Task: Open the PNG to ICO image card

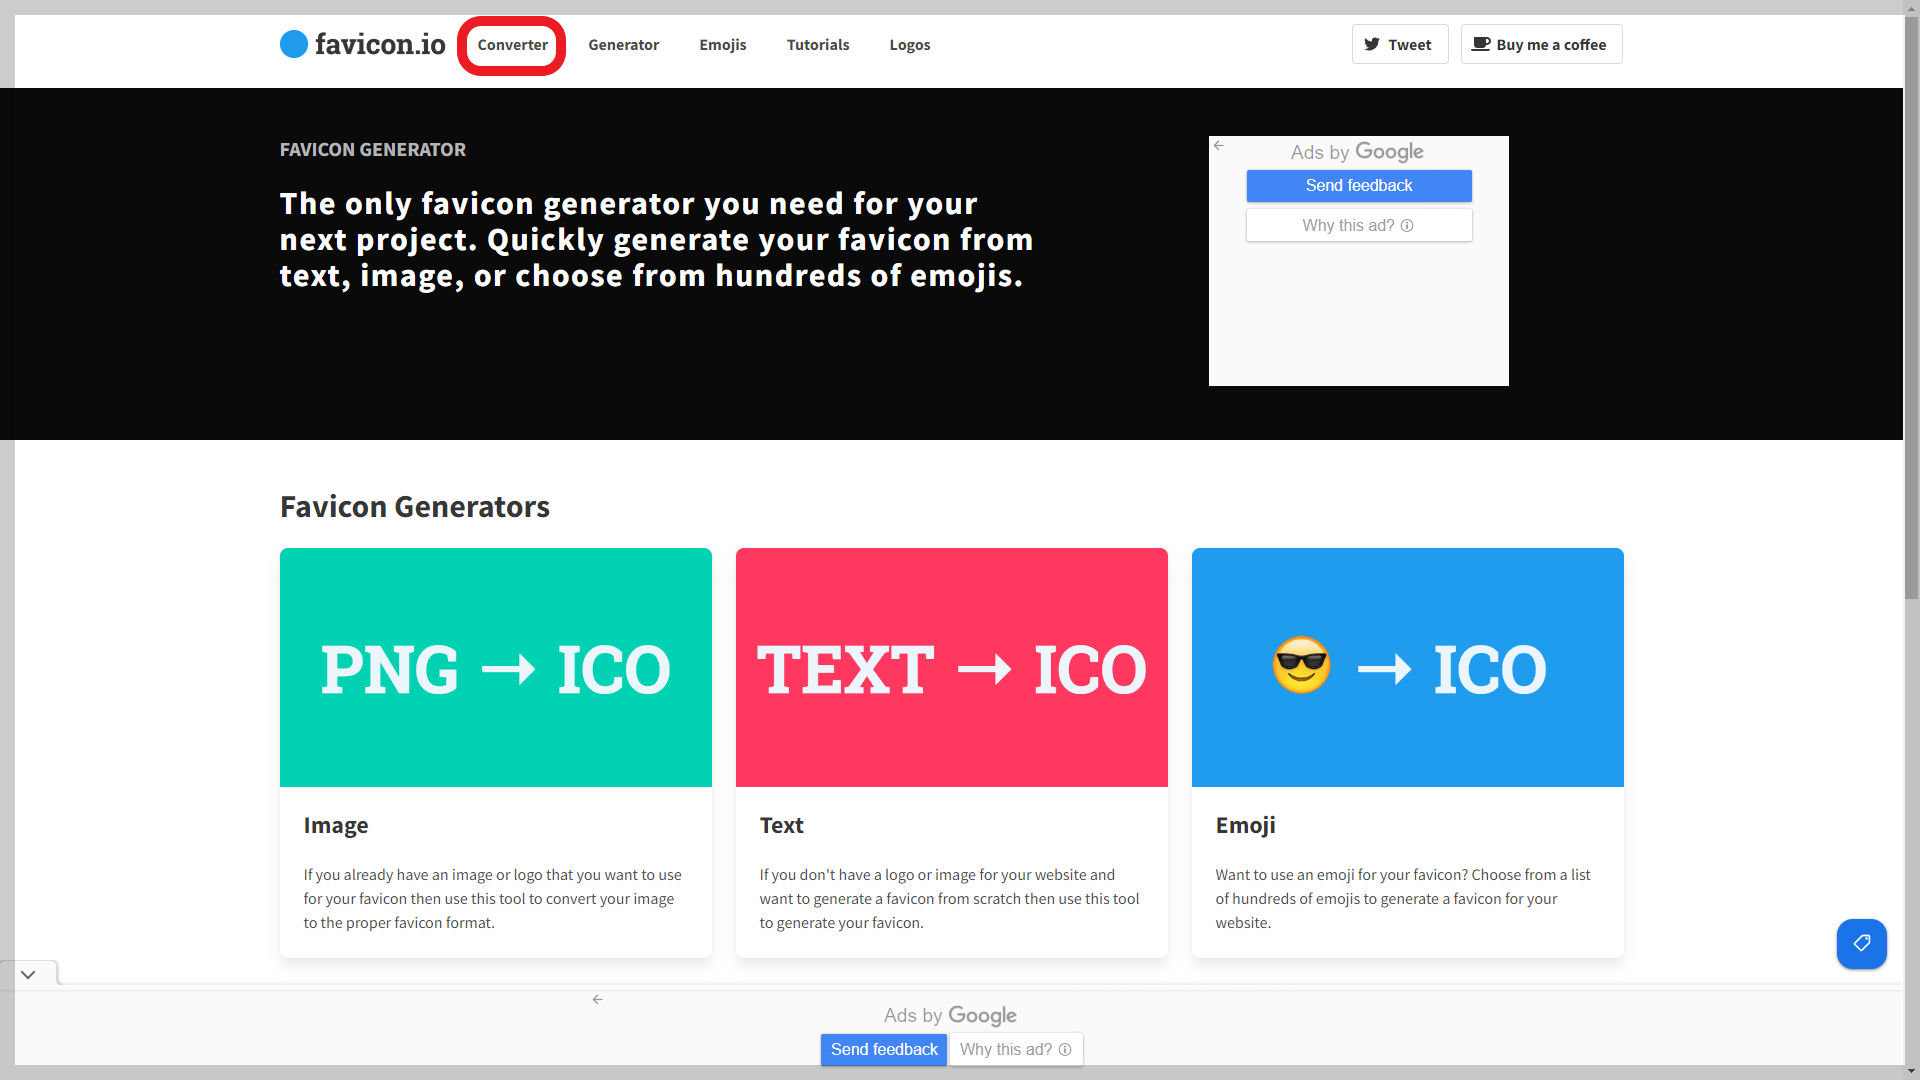Action: pyautogui.click(x=495, y=668)
